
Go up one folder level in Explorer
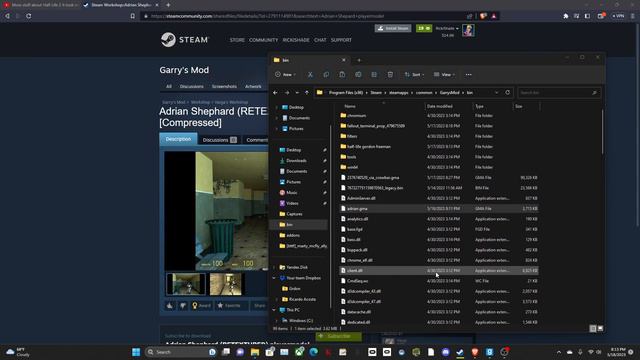[307, 93]
